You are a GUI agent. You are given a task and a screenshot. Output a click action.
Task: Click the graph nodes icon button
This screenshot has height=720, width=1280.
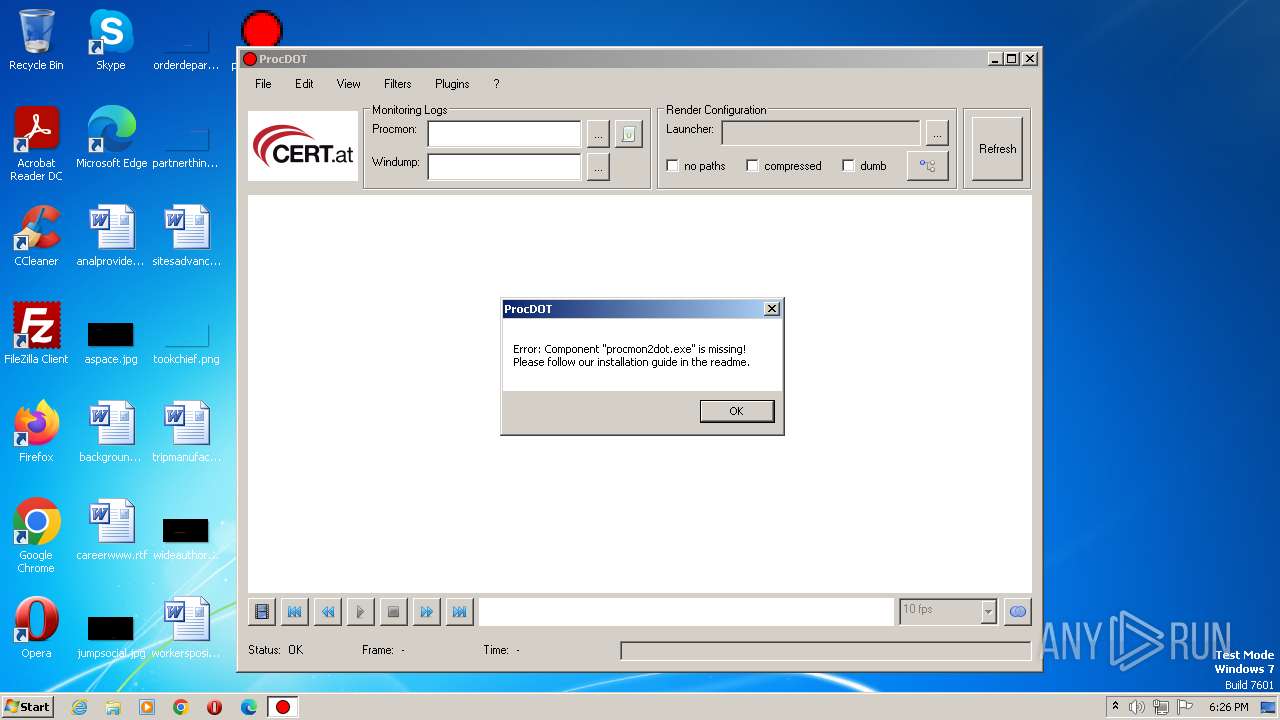927,166
